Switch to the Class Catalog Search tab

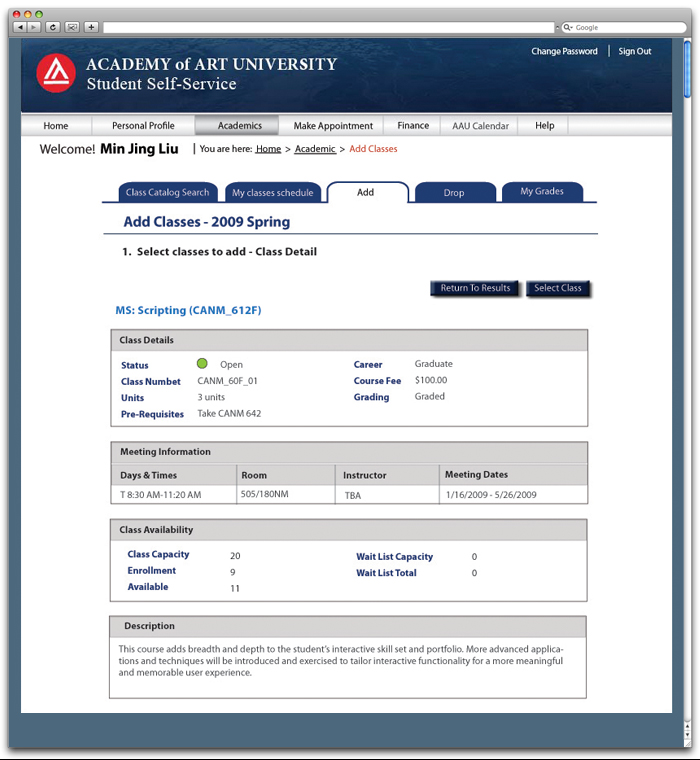[x=168, y=192]
